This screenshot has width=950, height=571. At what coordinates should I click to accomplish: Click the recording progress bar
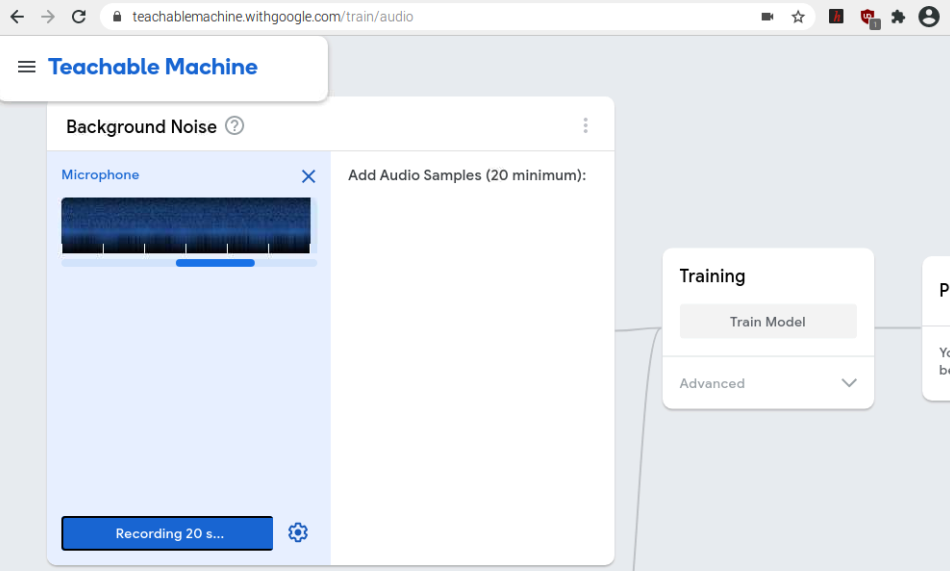[189, 263]
